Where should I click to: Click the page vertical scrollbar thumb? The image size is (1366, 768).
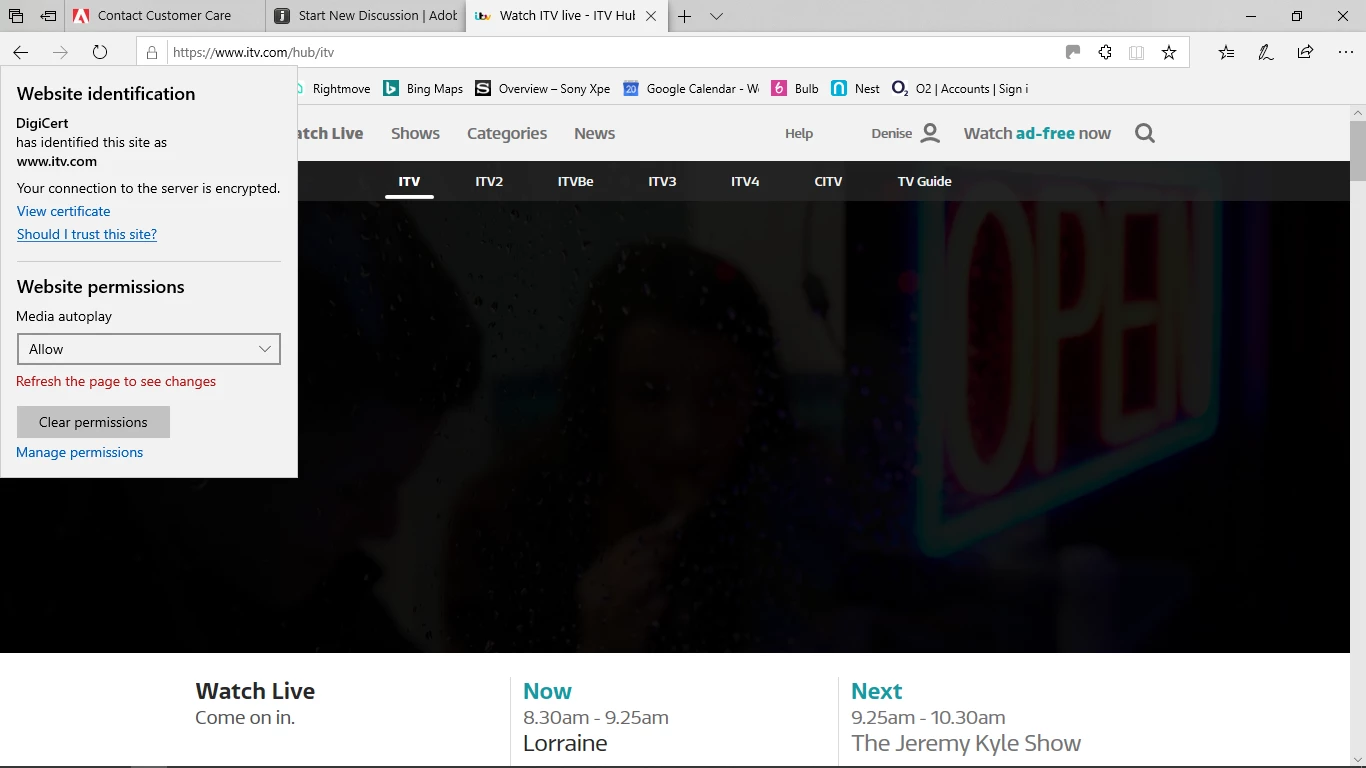tap(1357, 151)
